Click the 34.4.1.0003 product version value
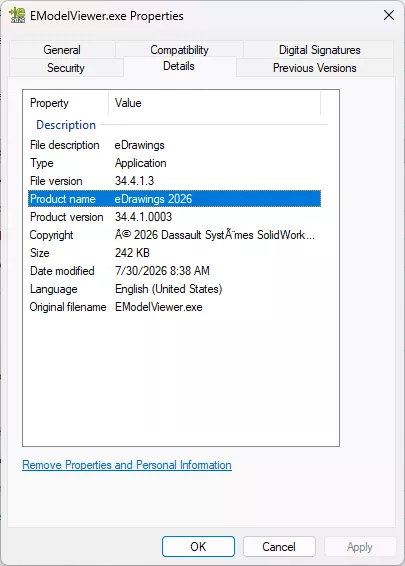The width and height of the screenshot is (405, 566). [x=143, y=217]
